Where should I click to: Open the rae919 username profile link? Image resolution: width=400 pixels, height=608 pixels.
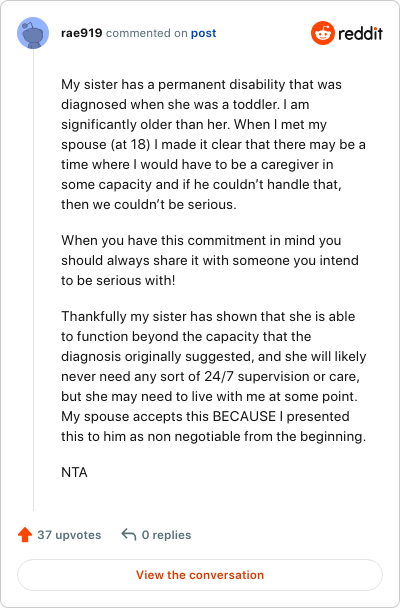[x=81, y=33]
